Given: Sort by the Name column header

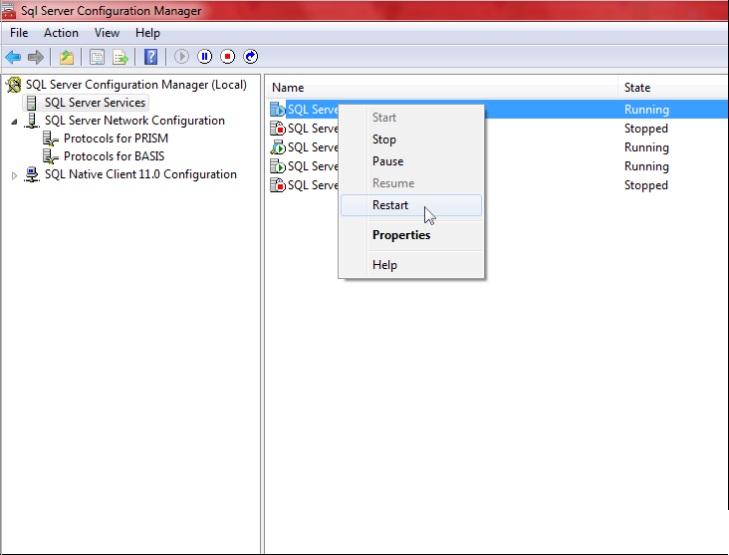Looking at the screenshot, I should [x=442, y=88].
